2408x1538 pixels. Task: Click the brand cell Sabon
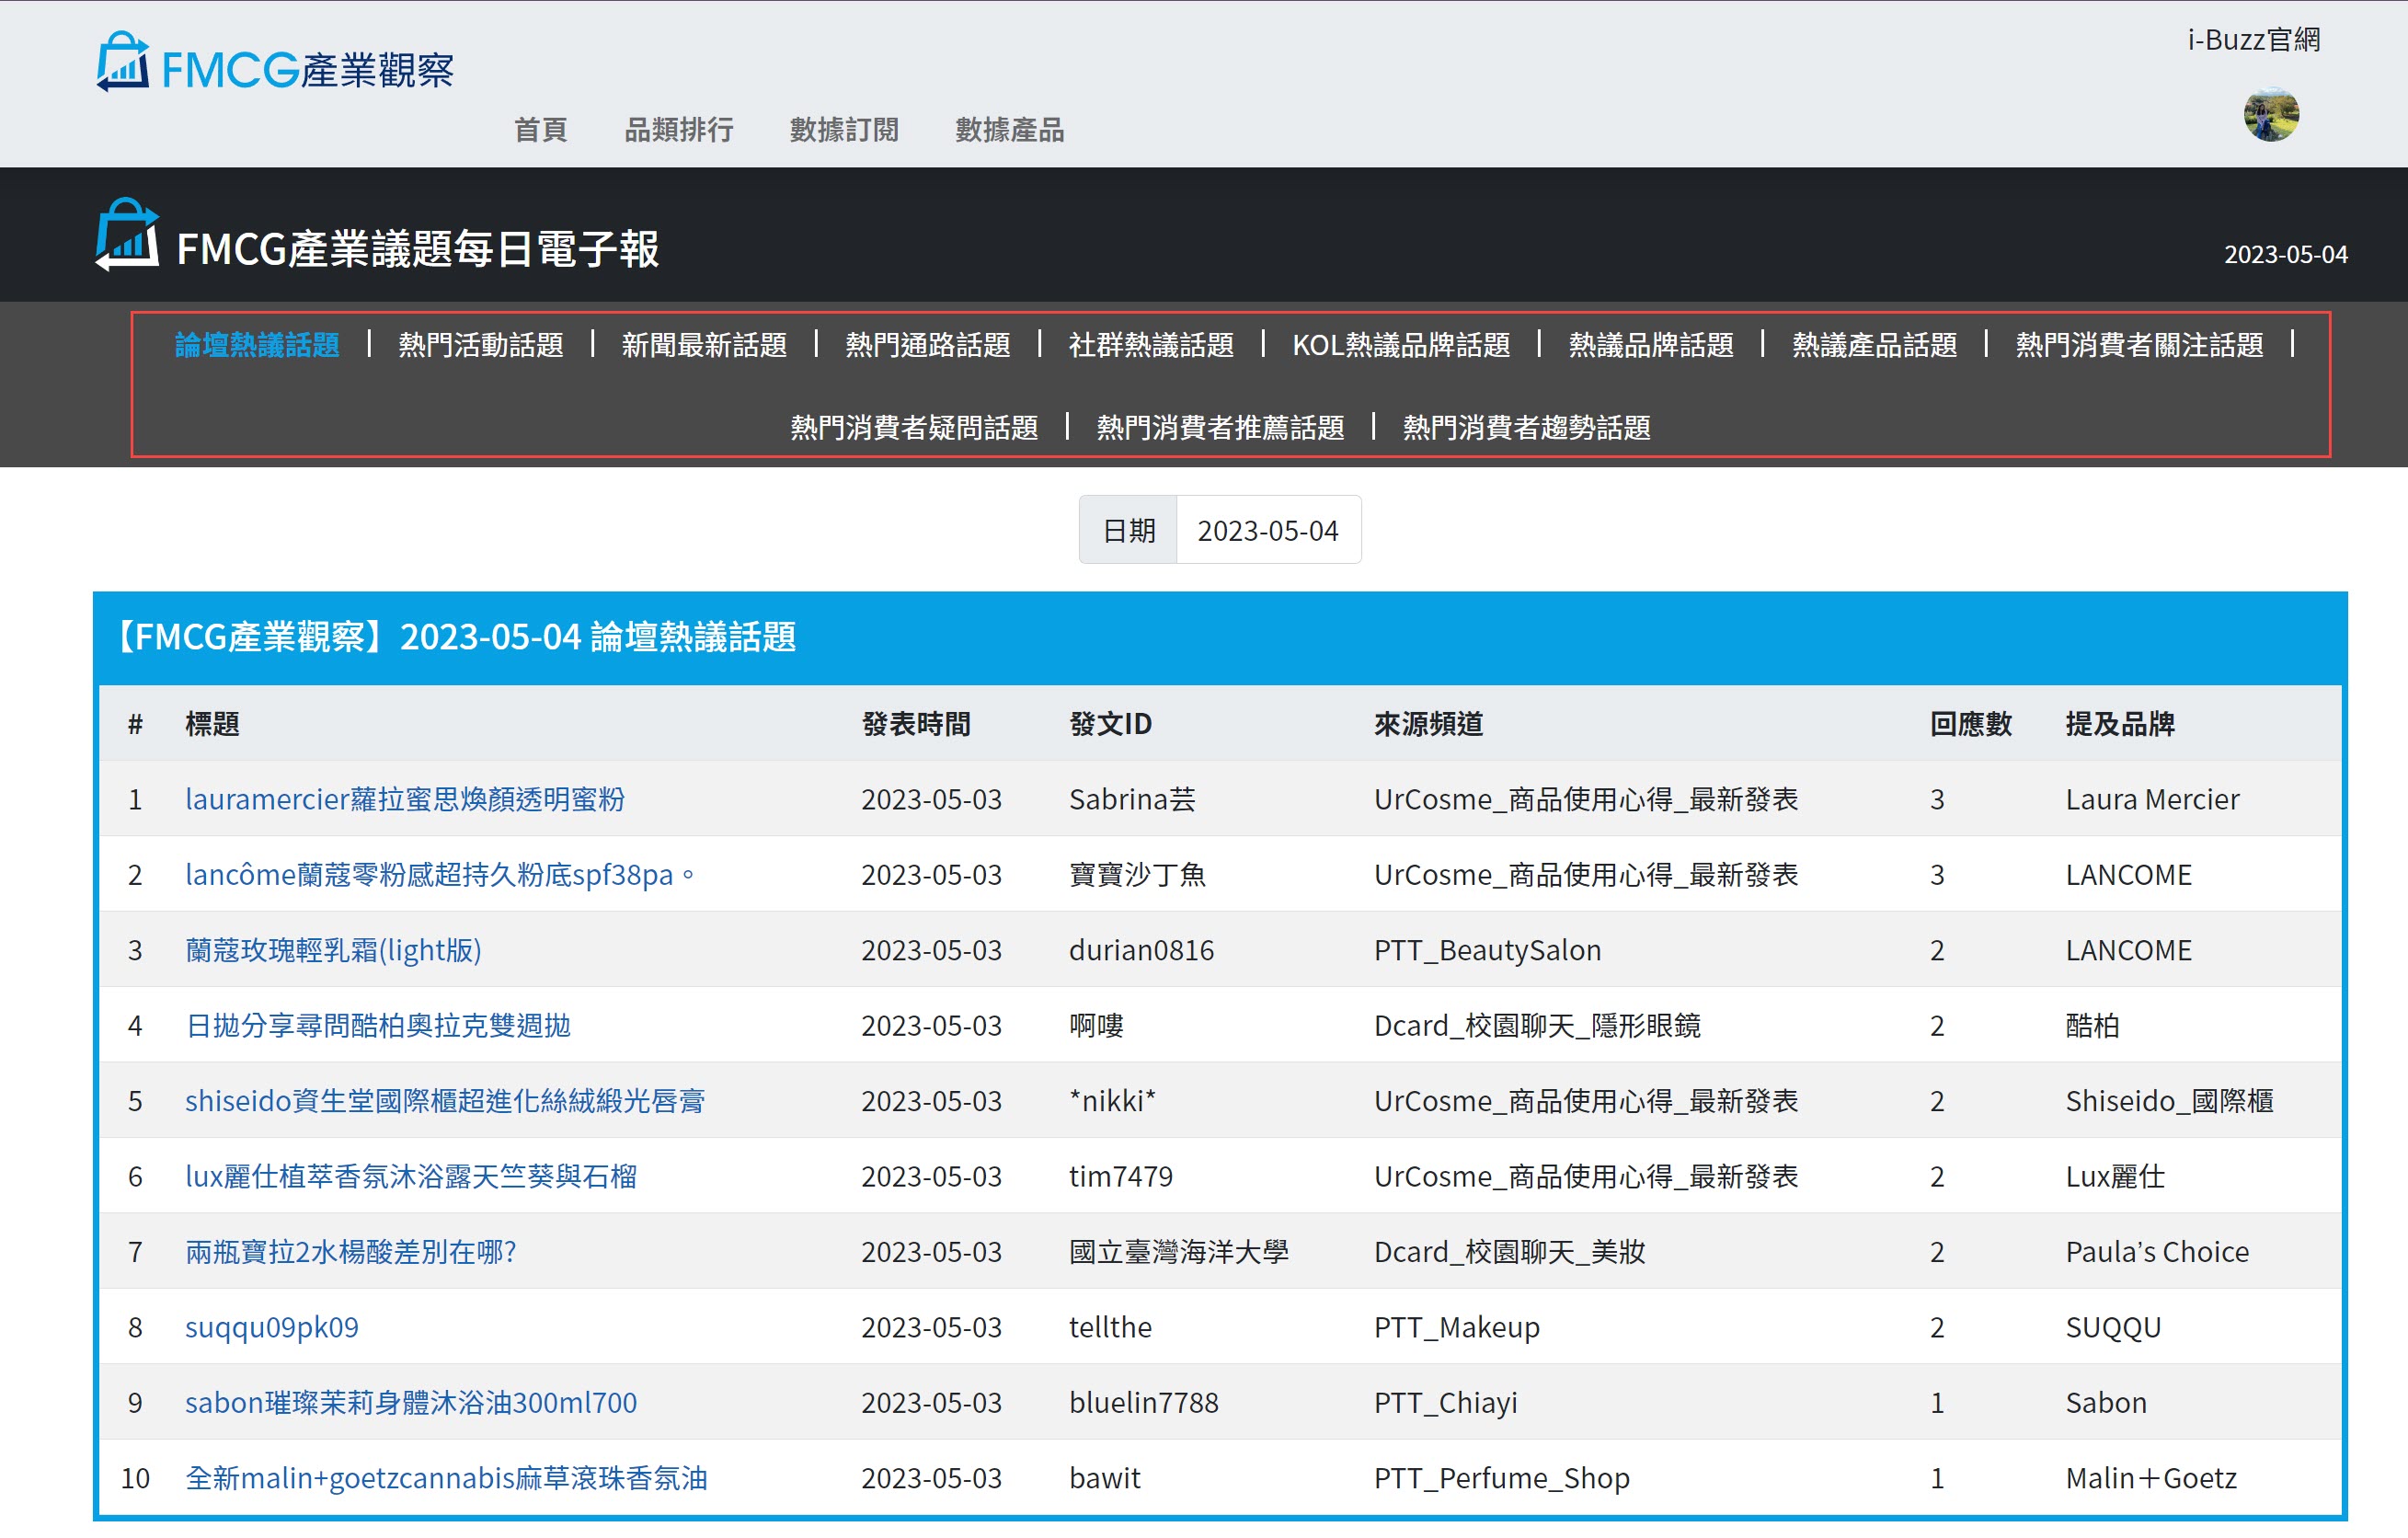2106,1403
